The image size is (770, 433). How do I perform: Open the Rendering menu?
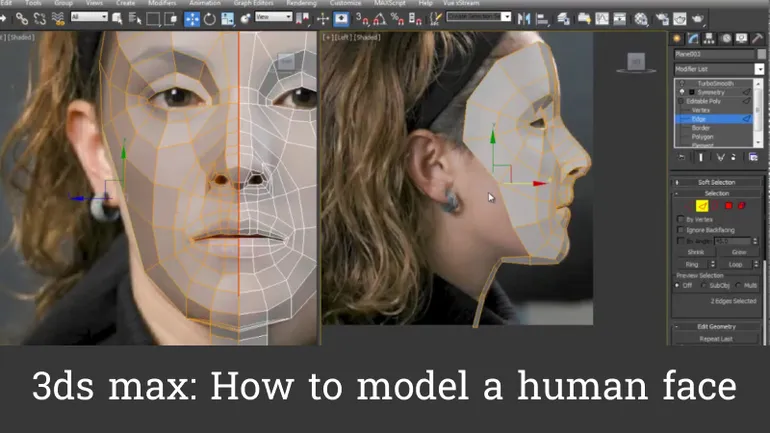[302, 3]
